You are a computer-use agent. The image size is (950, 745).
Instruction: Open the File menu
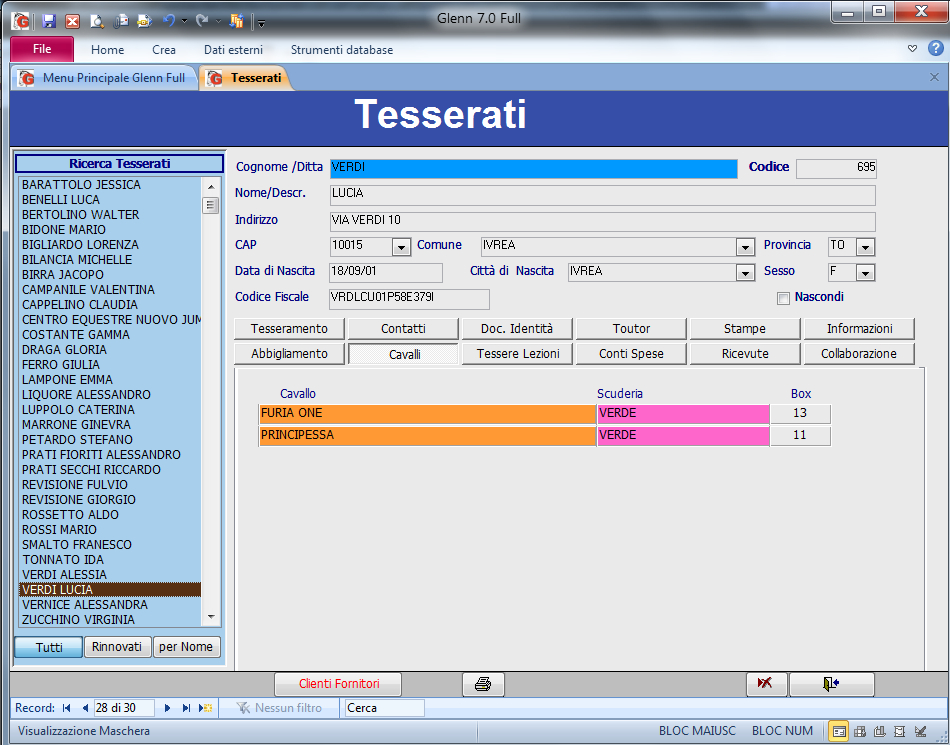click(42, 49)
